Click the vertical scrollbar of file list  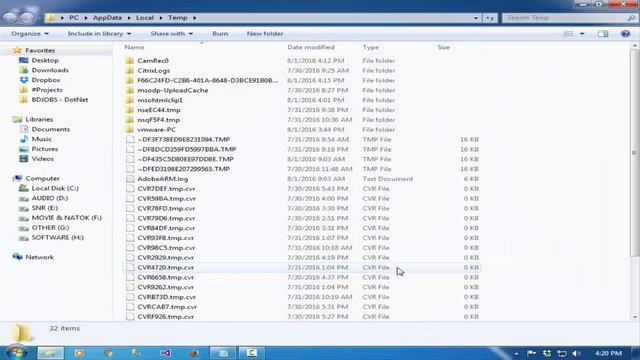pyautogui.click(x=634, y=153)
